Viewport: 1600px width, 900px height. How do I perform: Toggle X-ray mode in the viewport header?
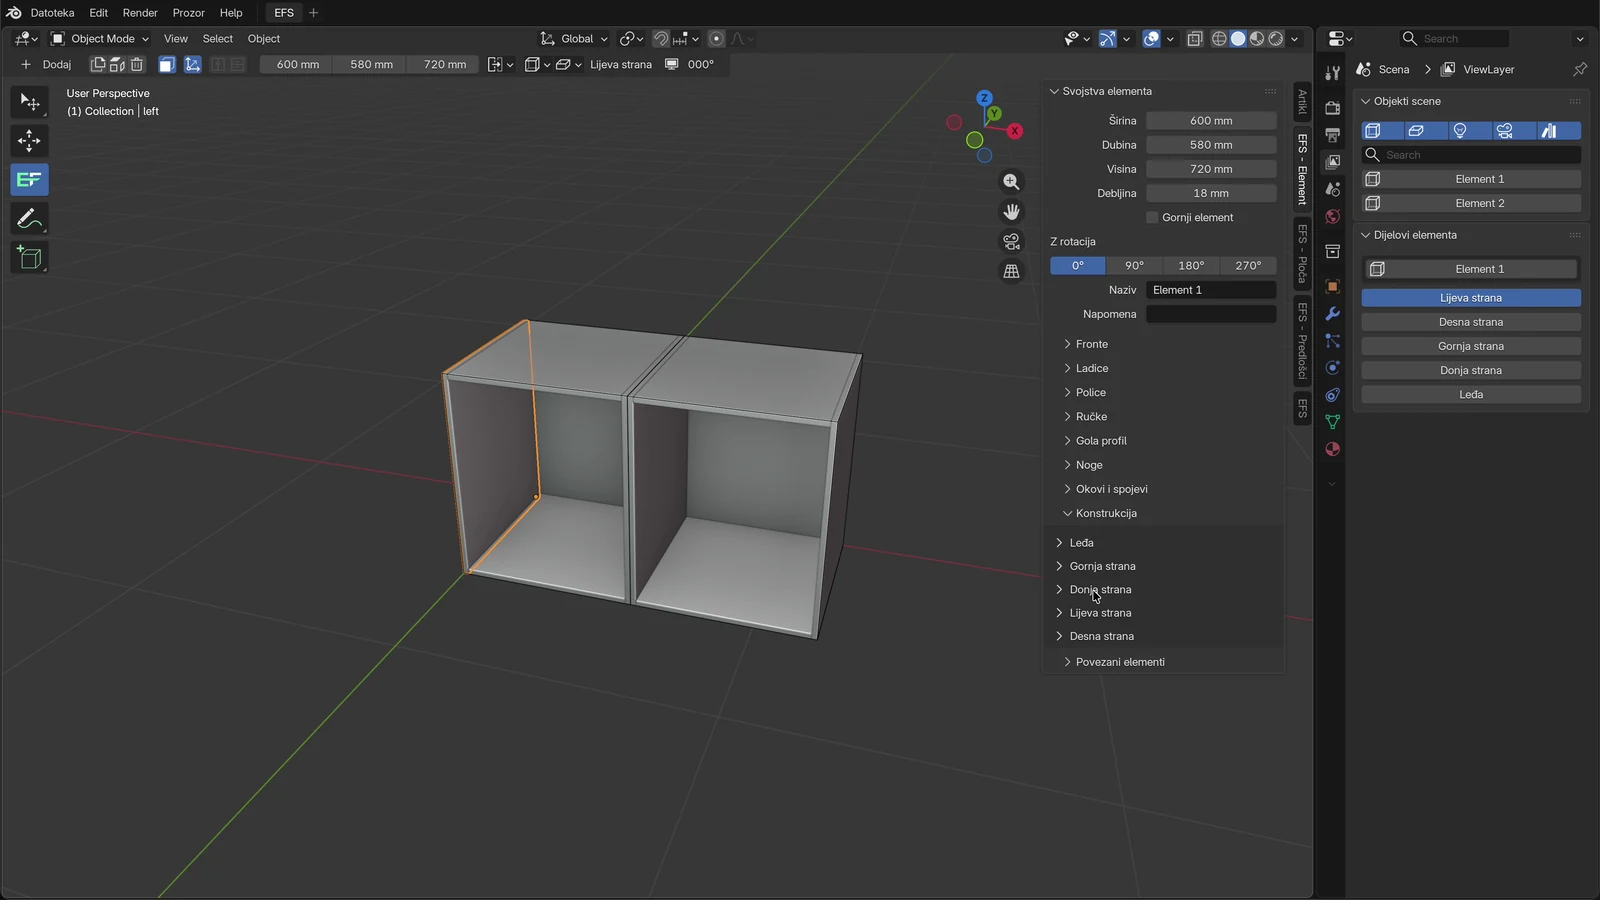(x=1195, y=39)
